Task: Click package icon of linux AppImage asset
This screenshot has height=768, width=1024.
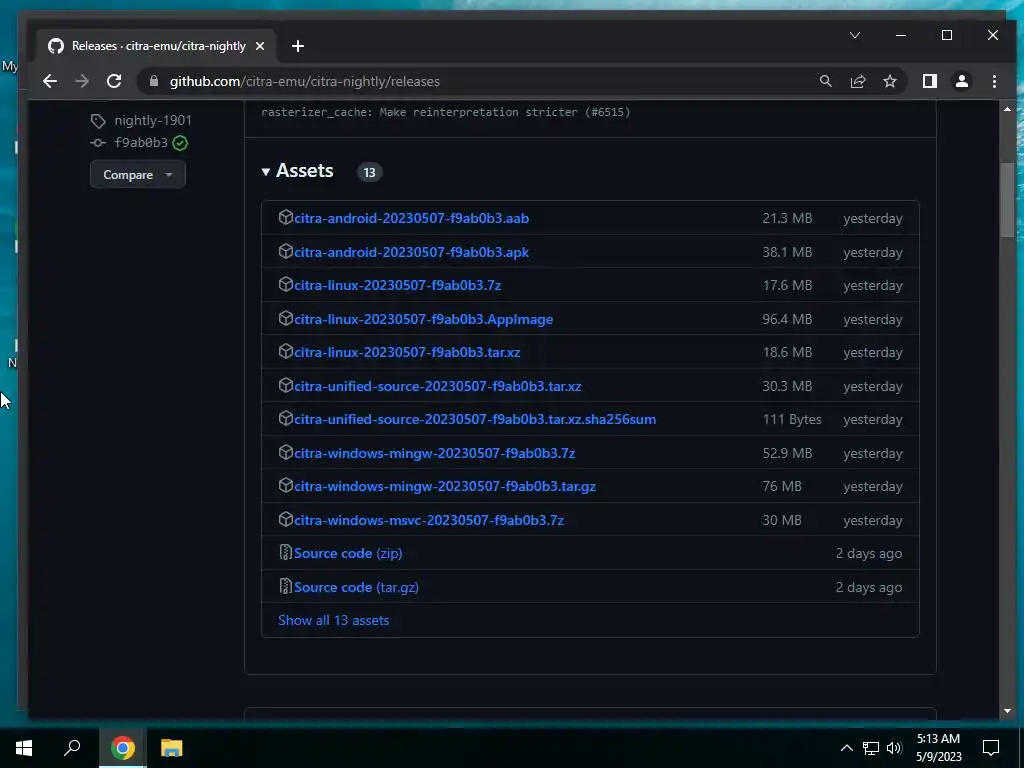Action: click(285, 318)
